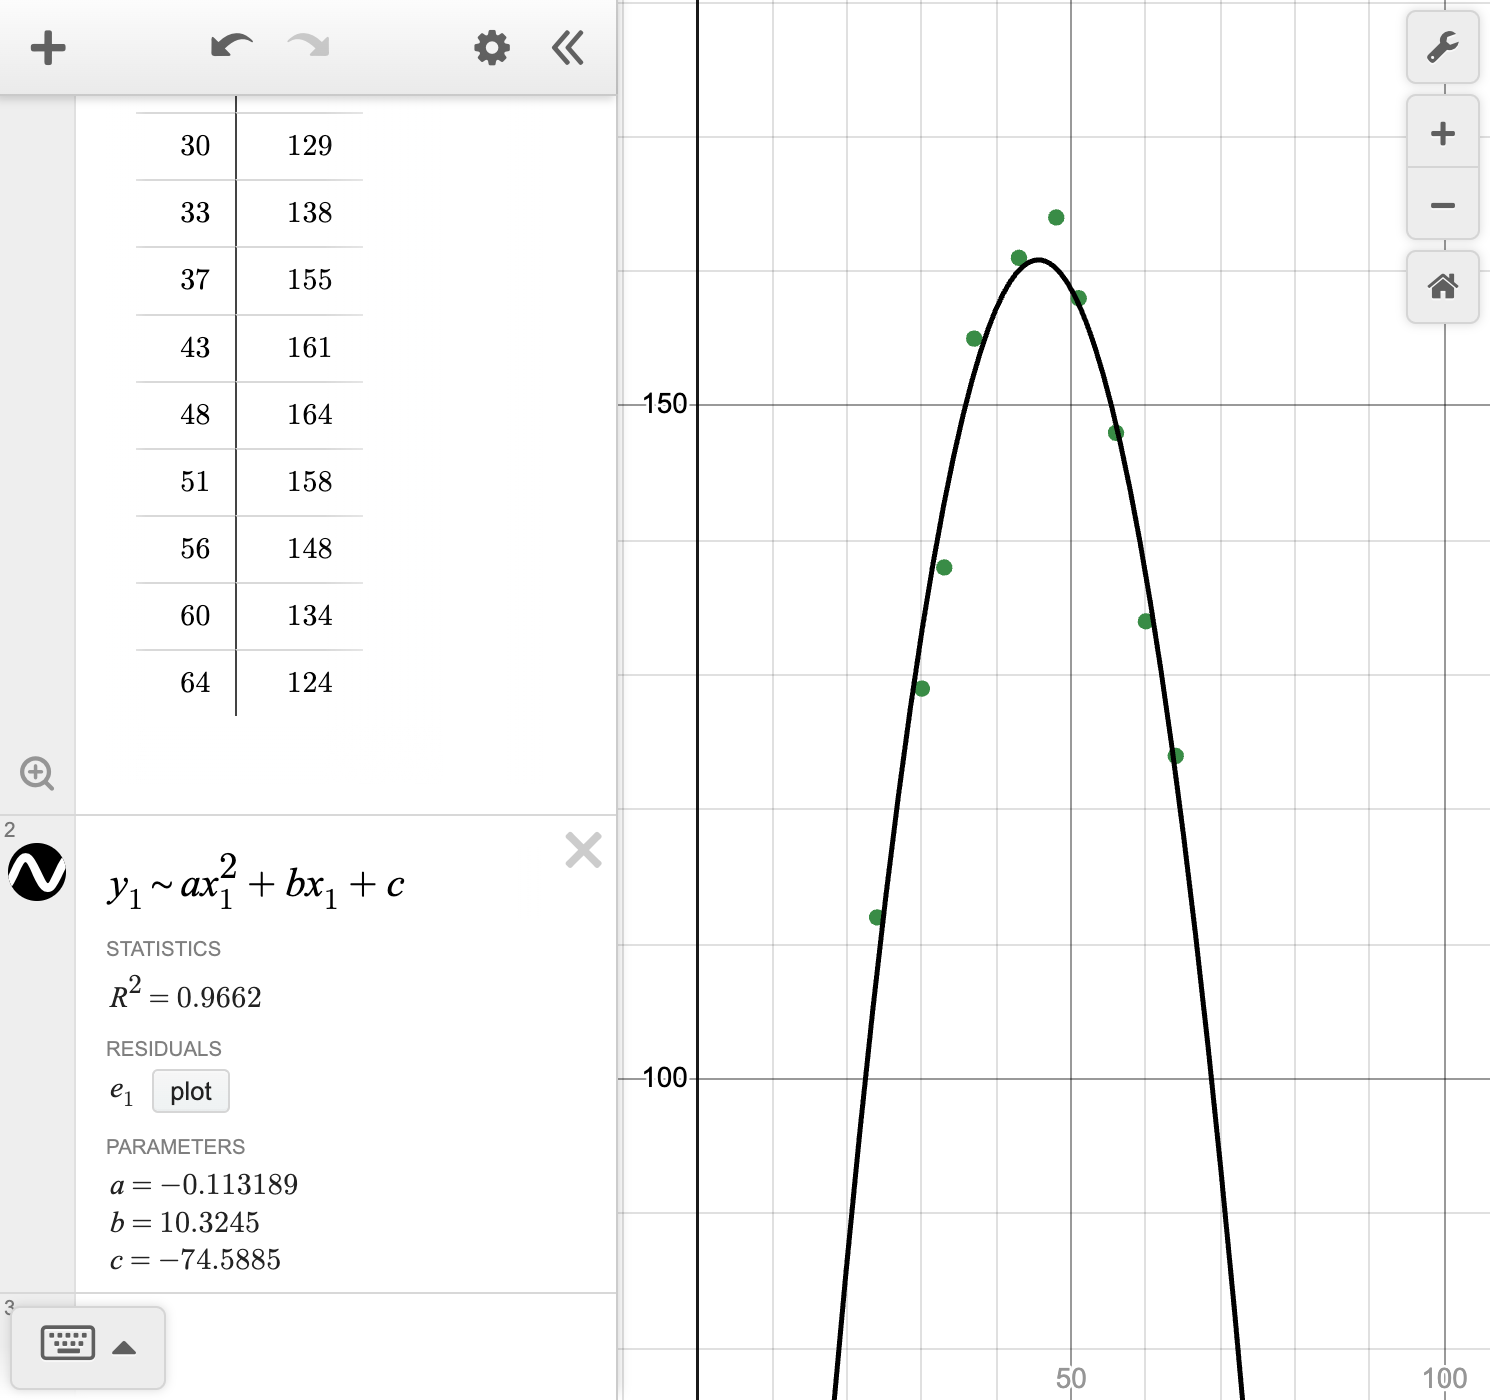Open the account settings gear
The height and width of the screenshot is (1400, 1490).
[491, 47]
